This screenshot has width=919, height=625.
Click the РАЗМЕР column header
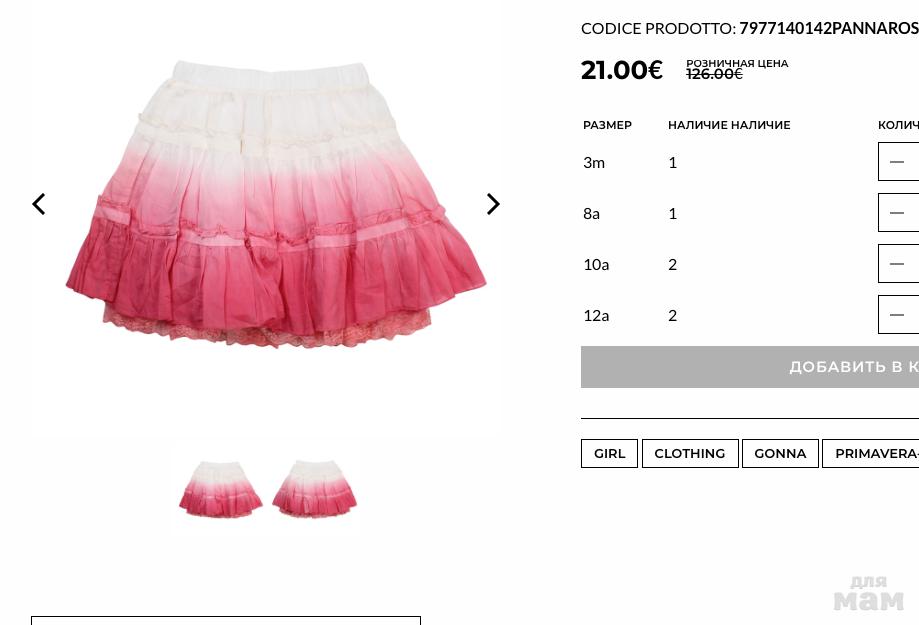(607, 125)
